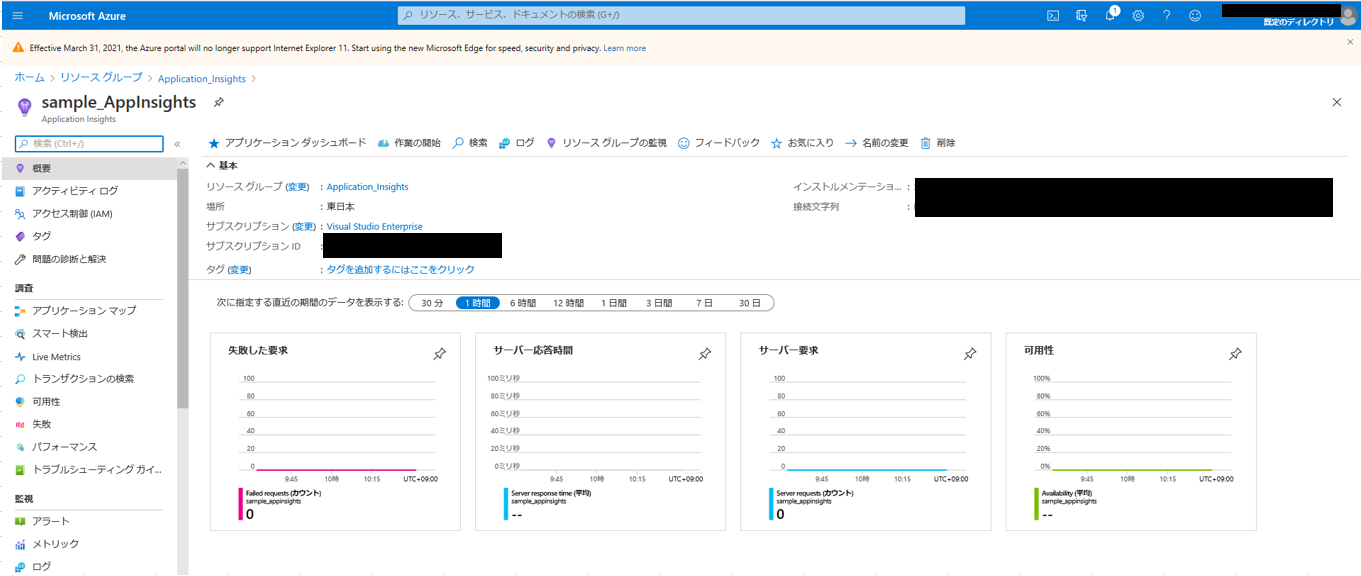Click the smiley feedback icon in the top bar
Viewport: 1361px width, 576px height.
pyautogui.click(x=1195, y=15)
